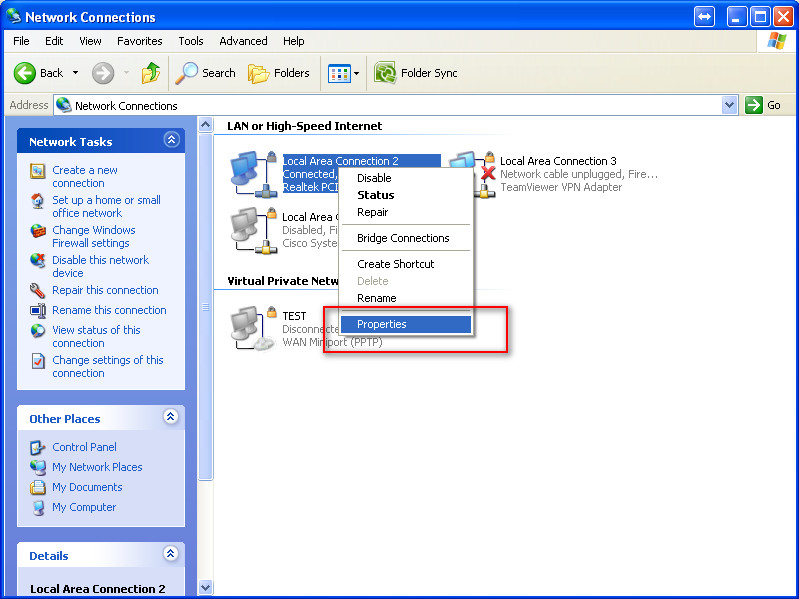
Task: Open the Advanced menu
Action: (243, 41)
